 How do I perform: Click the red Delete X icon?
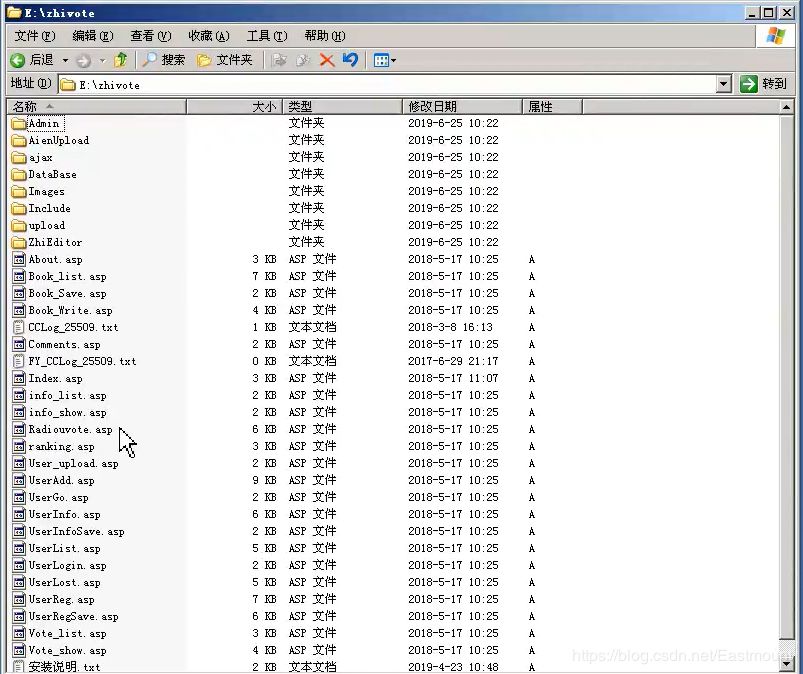(327, 60)
